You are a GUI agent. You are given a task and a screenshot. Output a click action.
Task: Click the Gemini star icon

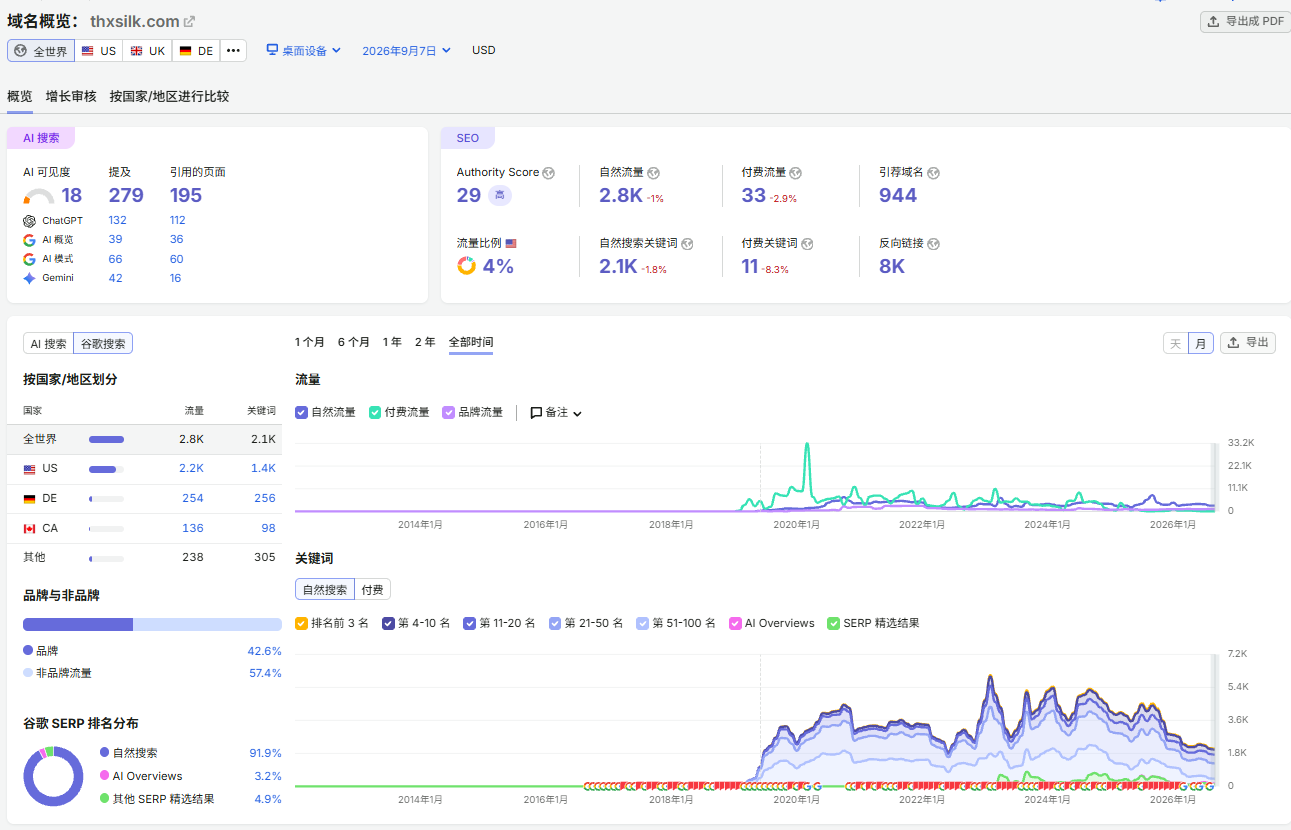29,278
